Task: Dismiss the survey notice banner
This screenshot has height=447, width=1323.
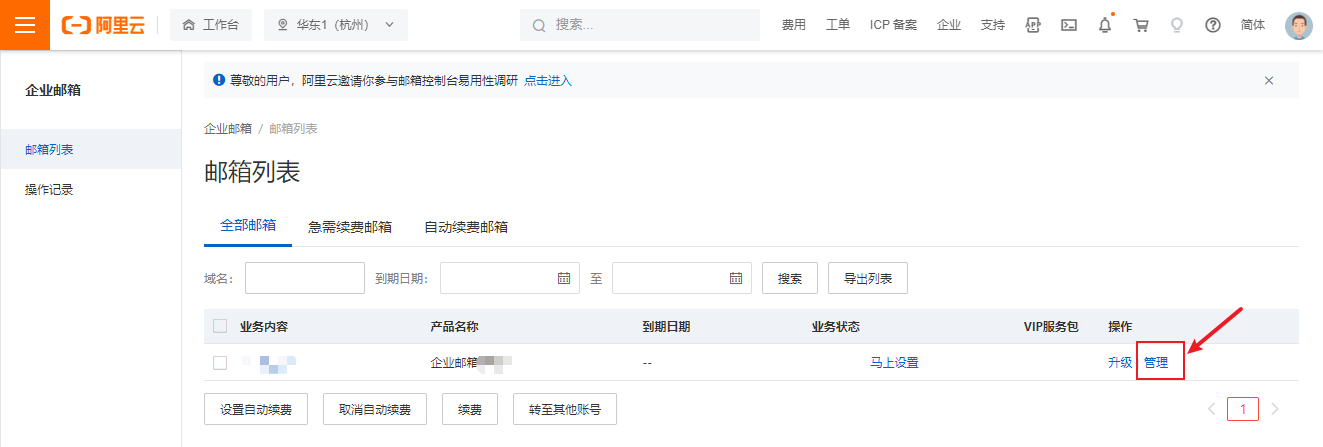Action: [x=1269, y=80]
